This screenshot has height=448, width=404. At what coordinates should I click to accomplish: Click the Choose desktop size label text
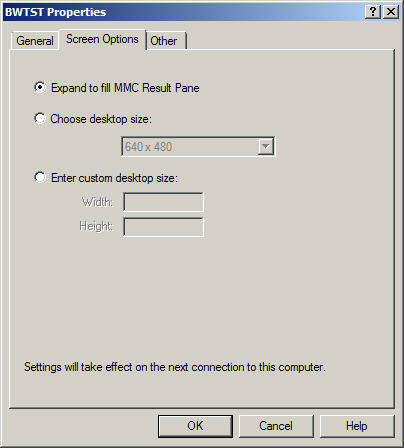(x=101, y=119)
